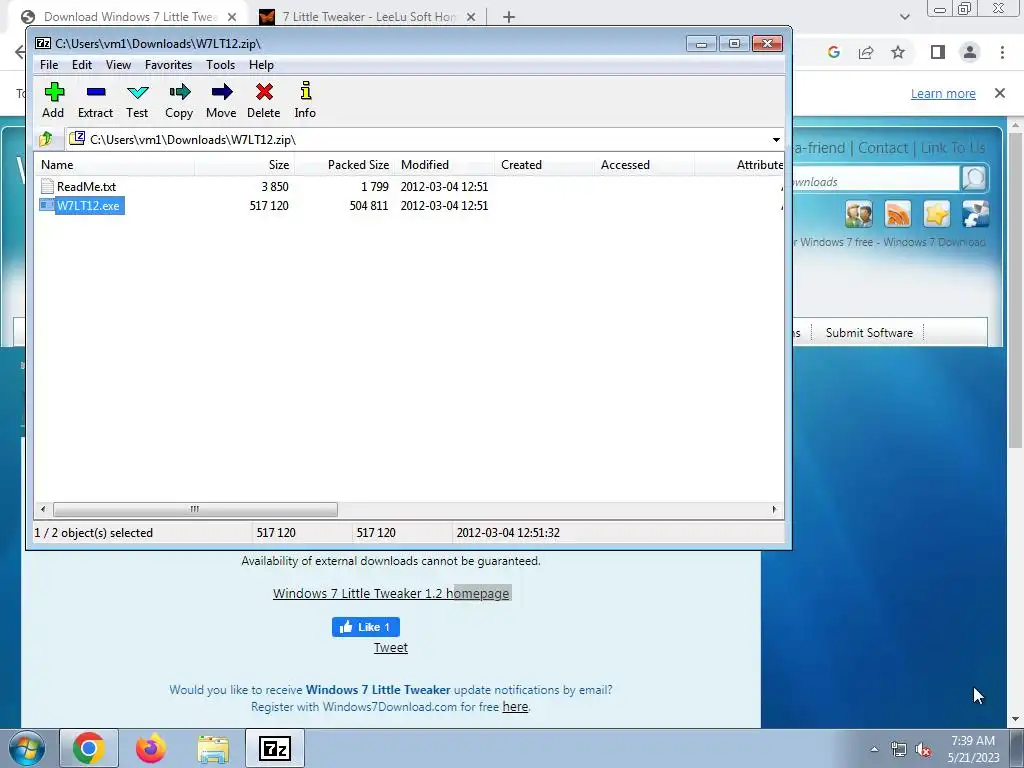Sort by the Packed Size column header
1024x768 pixels.
click(344, 165)
